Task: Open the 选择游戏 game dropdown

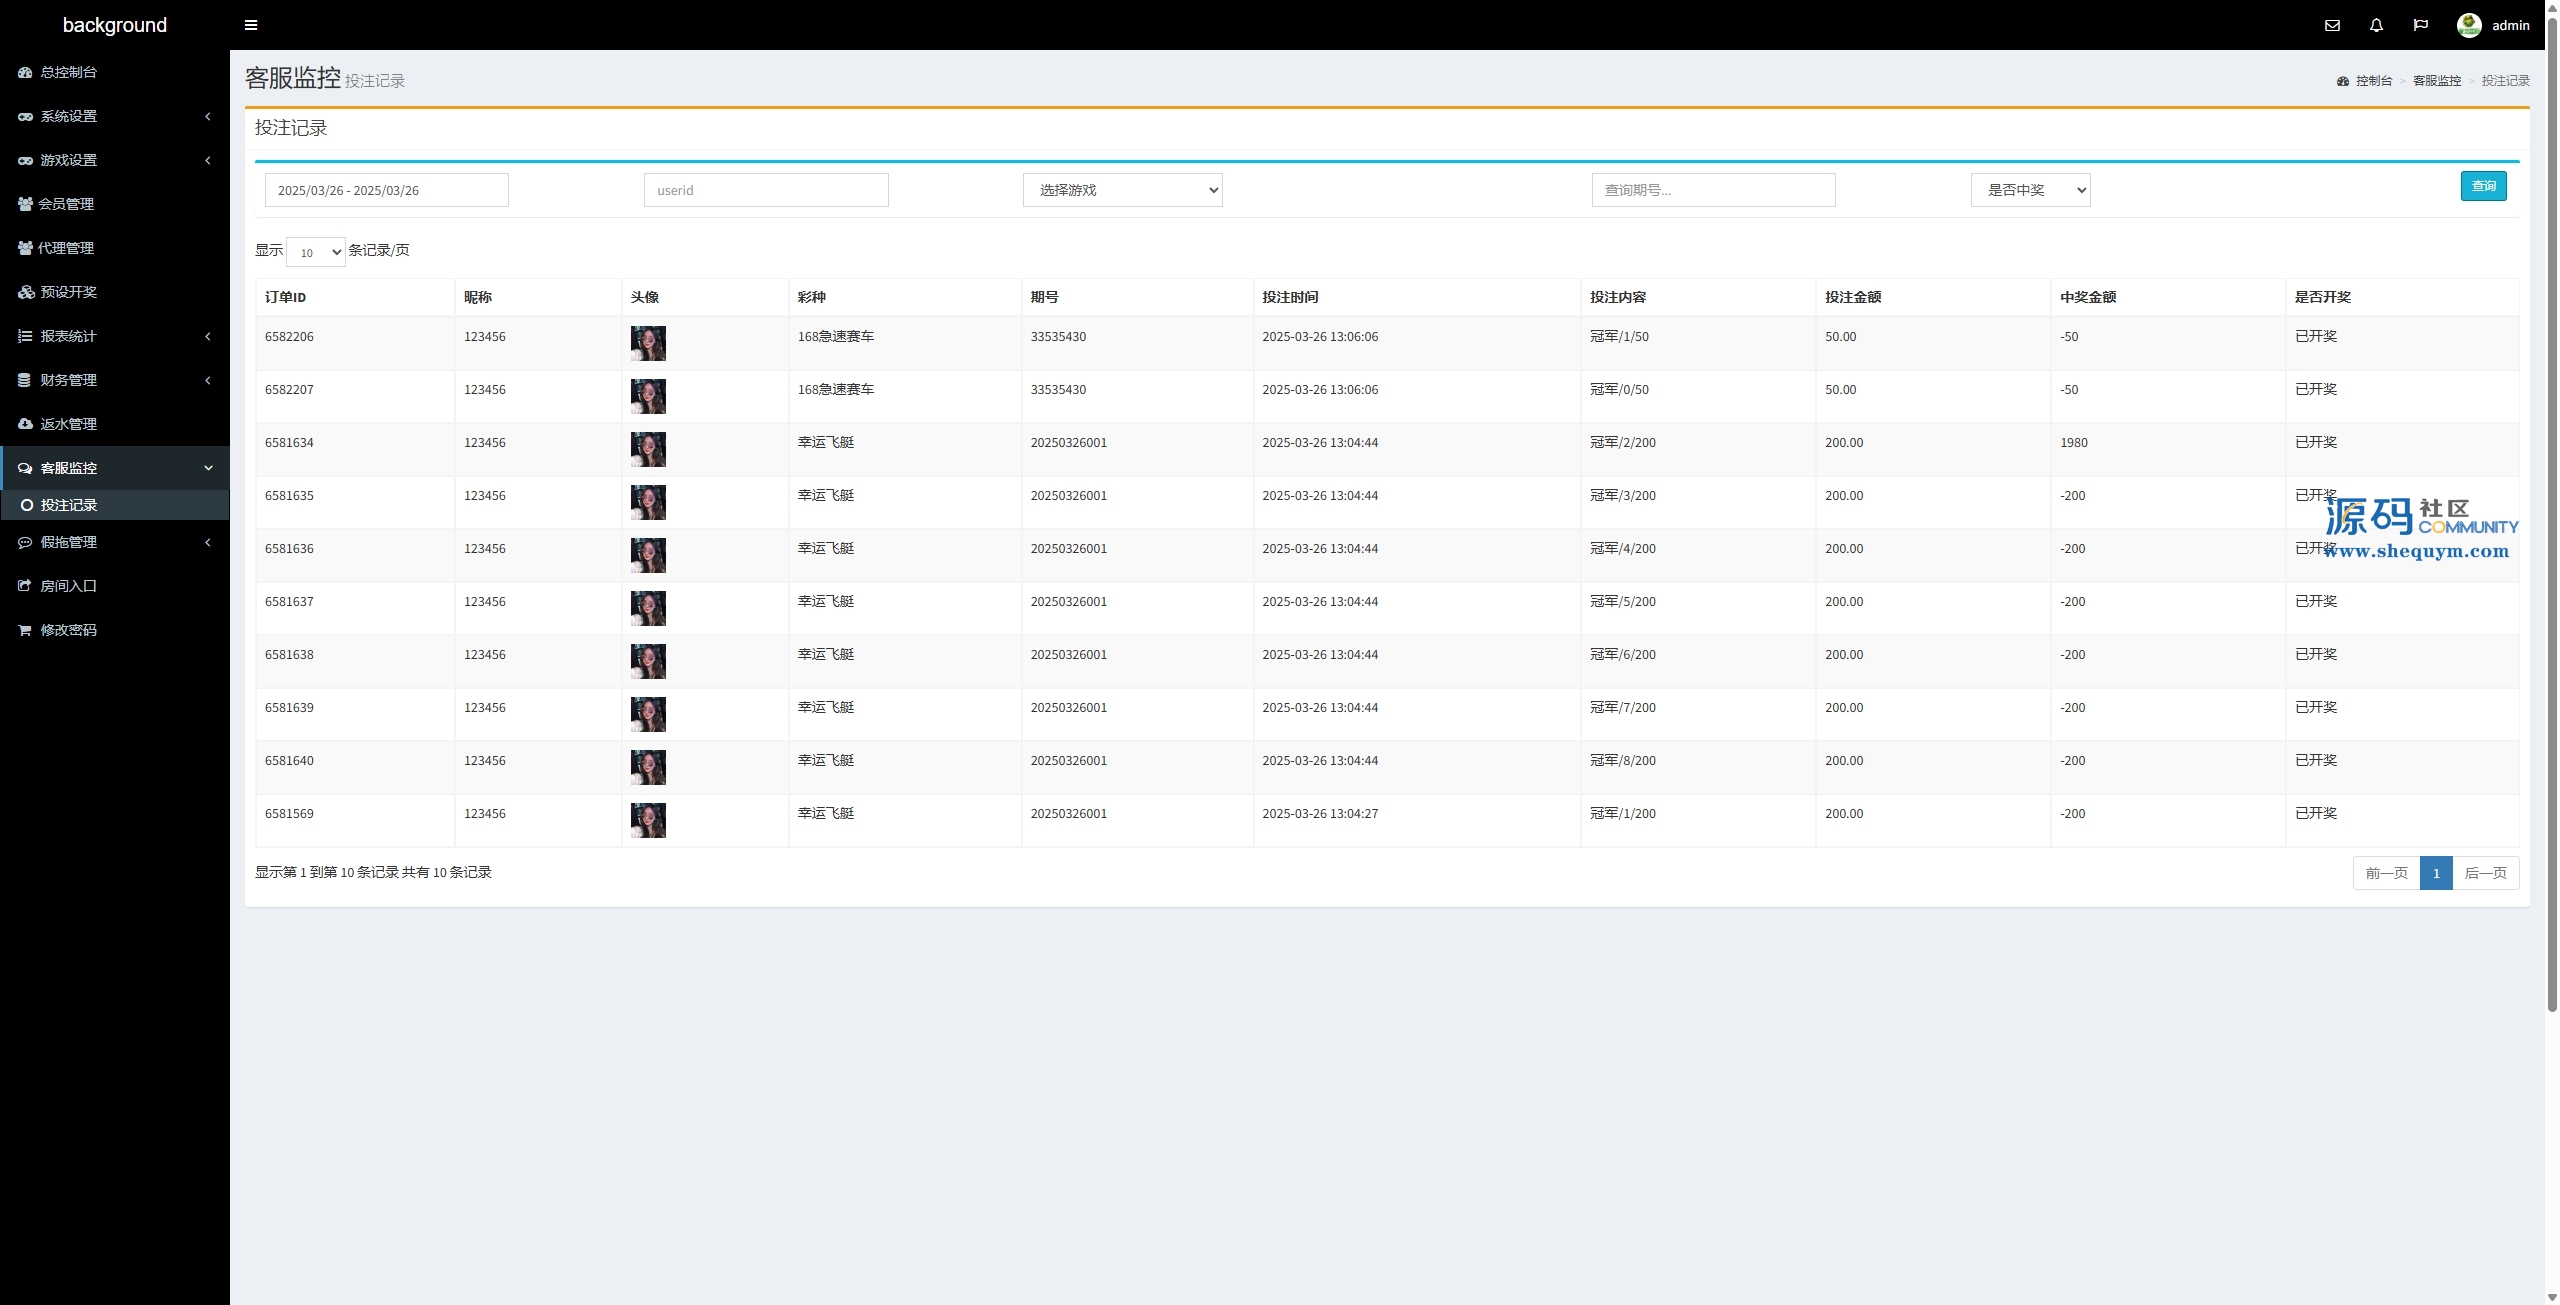Action: [1122, 190]
